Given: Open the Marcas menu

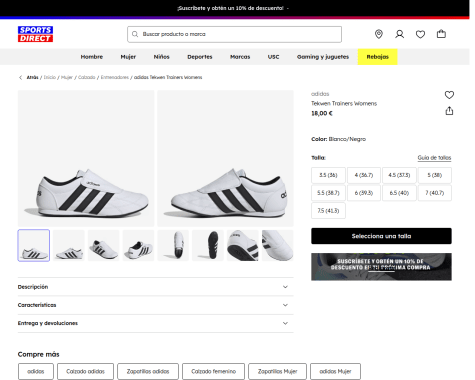Looking at the screenshot, I should click(240, 57).
